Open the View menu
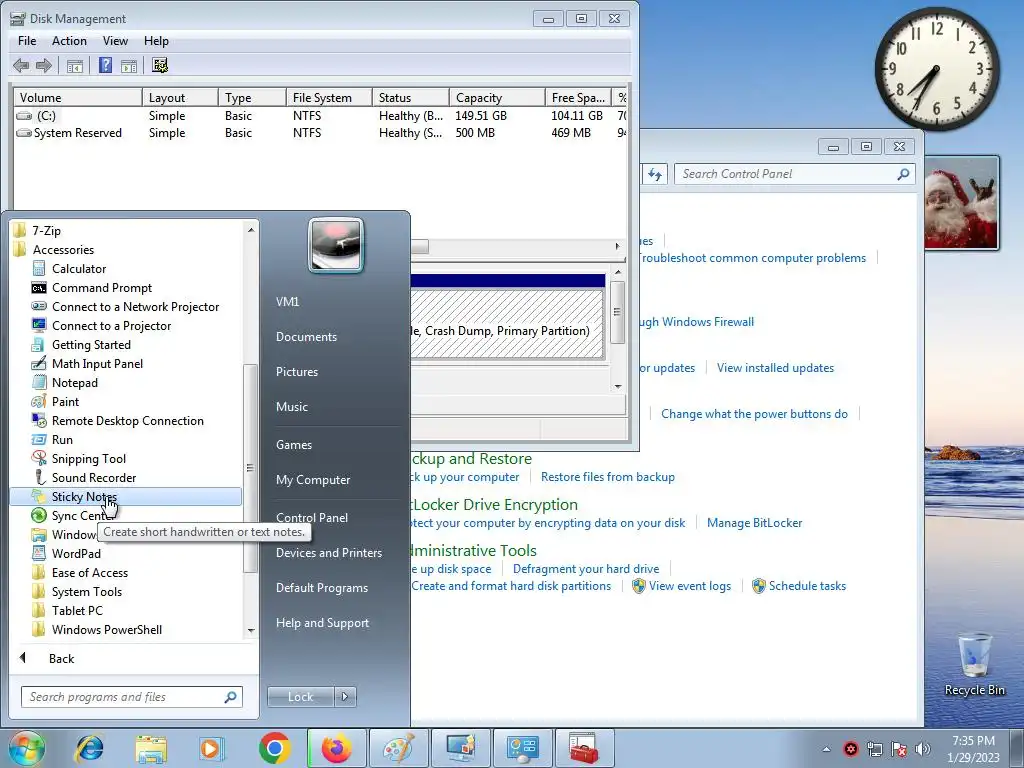The image size is (1024, 768). [115, 40]
